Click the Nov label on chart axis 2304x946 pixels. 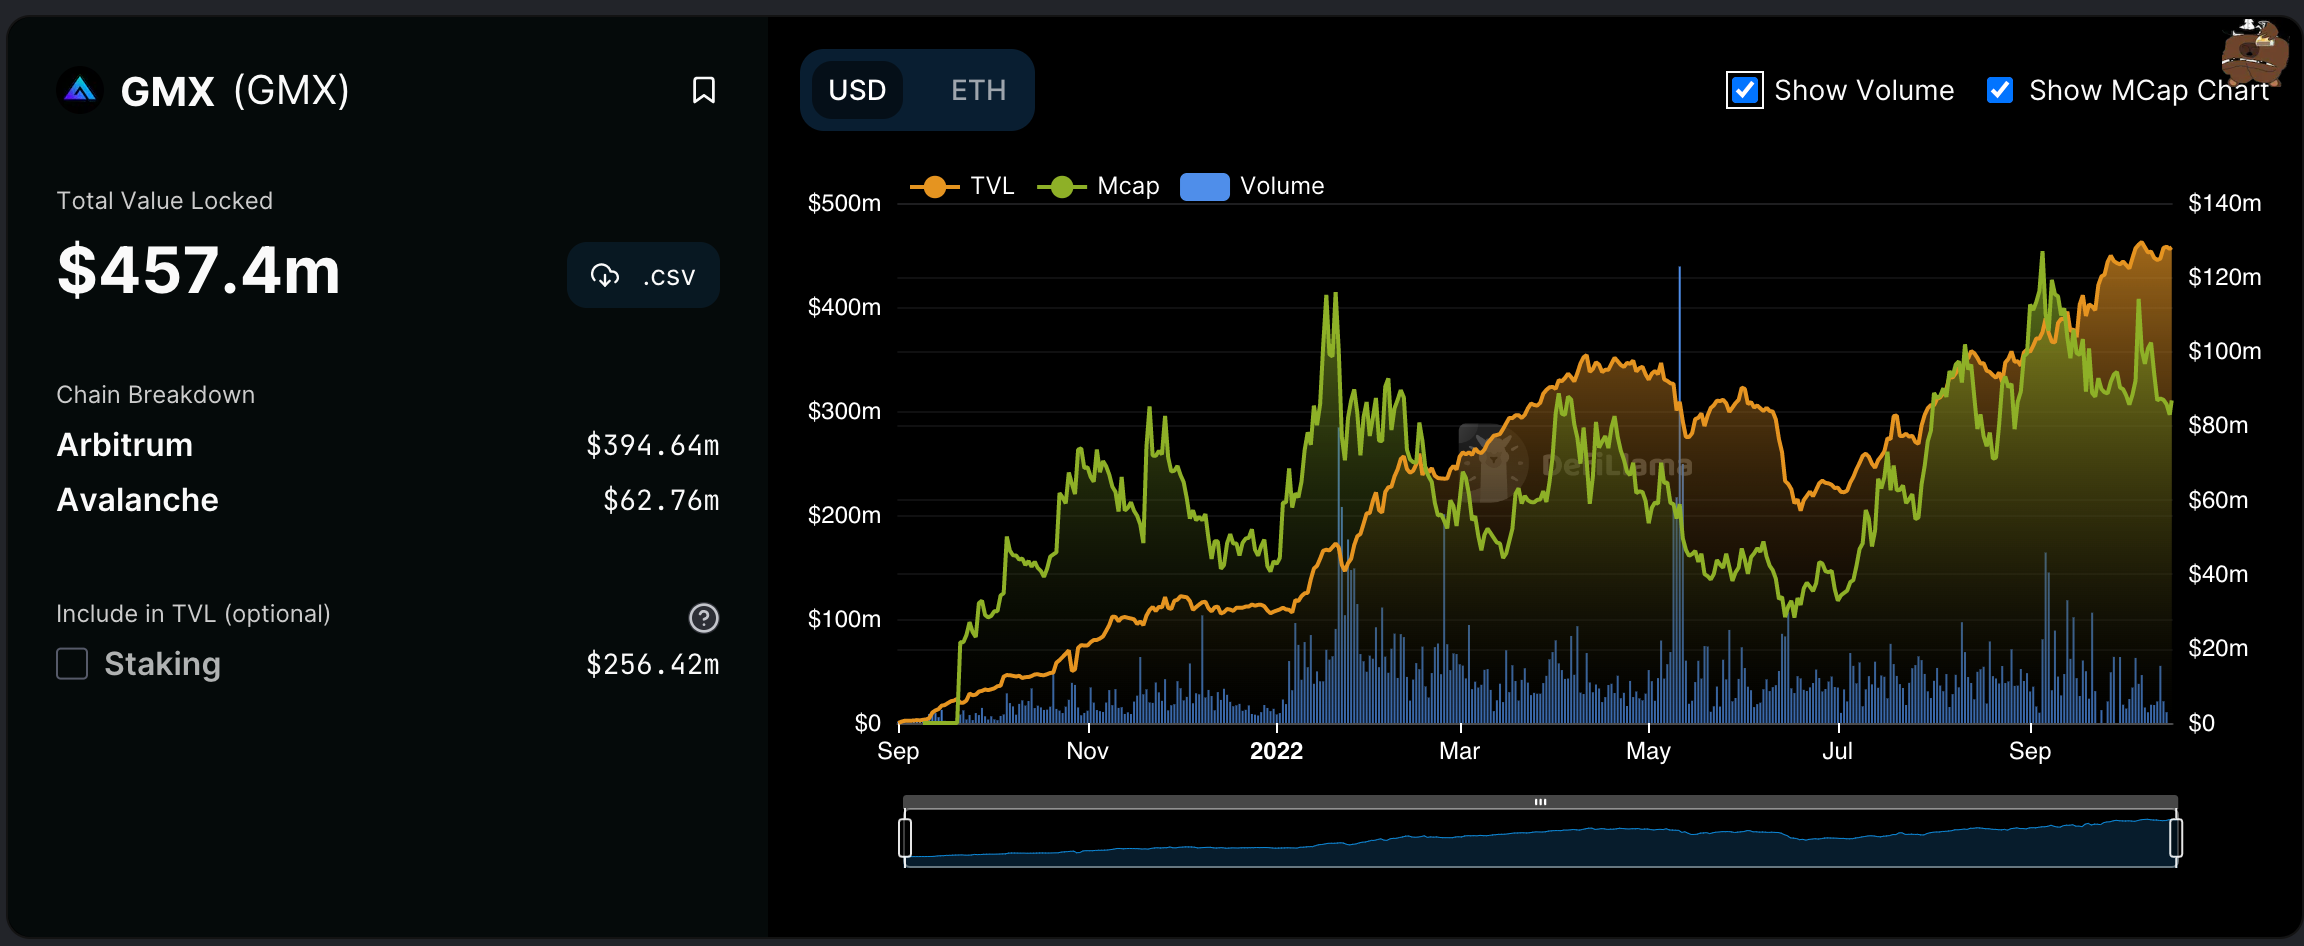pos(1087,751)
